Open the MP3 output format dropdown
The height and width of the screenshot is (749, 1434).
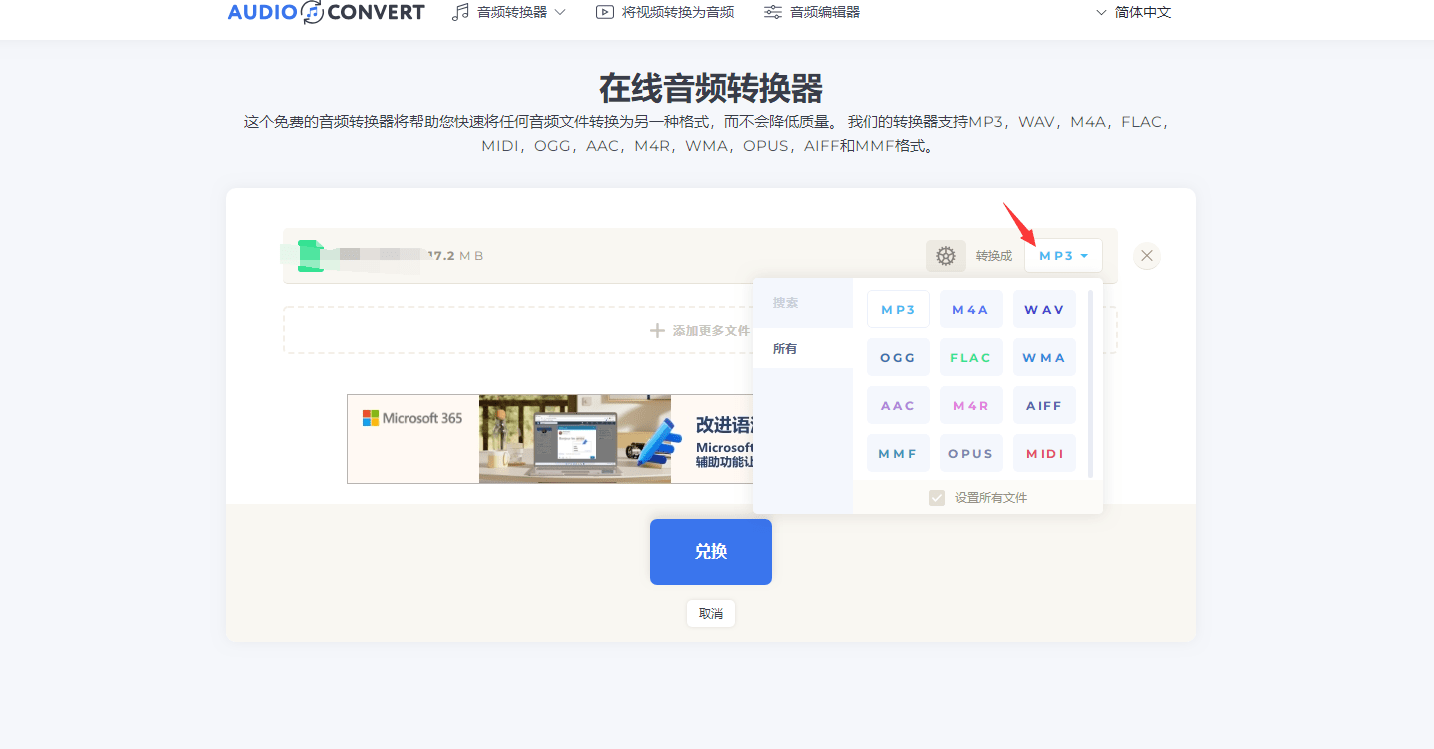click(x=1062, y=255)
